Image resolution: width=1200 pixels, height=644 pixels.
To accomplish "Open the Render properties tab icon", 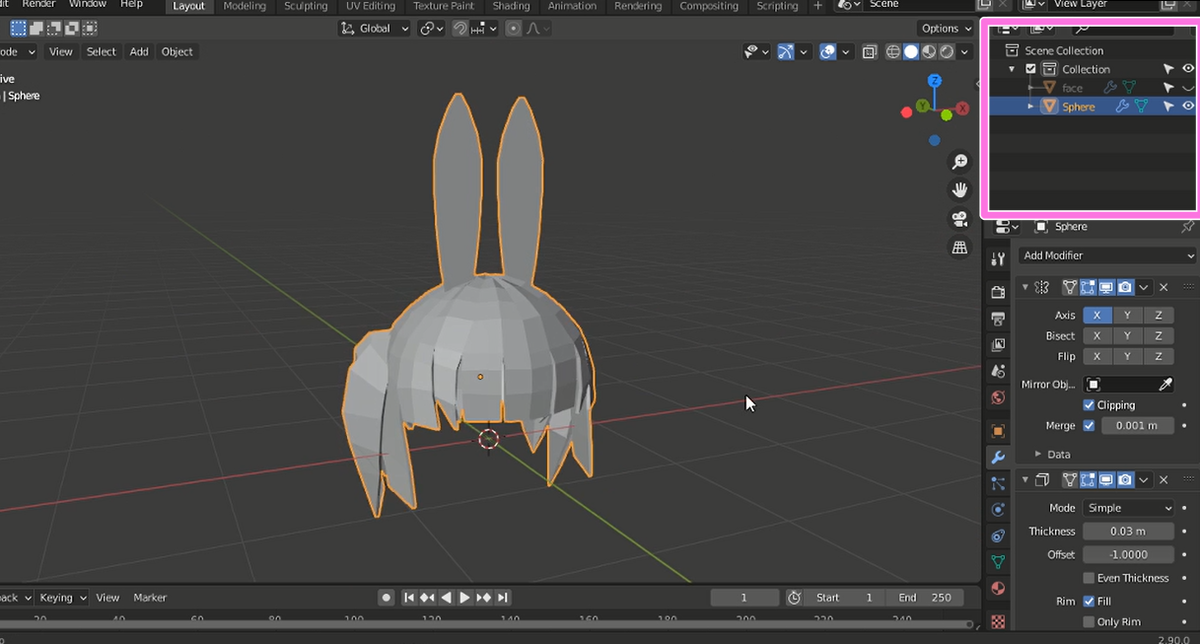I will (997, 292).
